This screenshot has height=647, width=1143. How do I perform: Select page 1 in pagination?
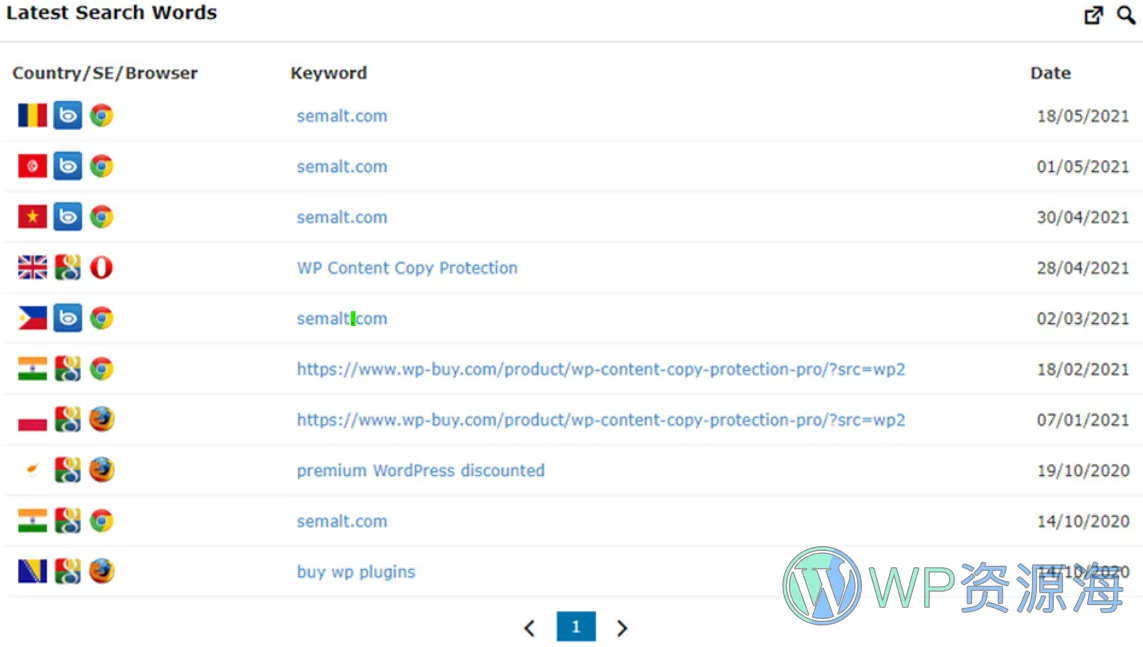(x=576, y=627)
